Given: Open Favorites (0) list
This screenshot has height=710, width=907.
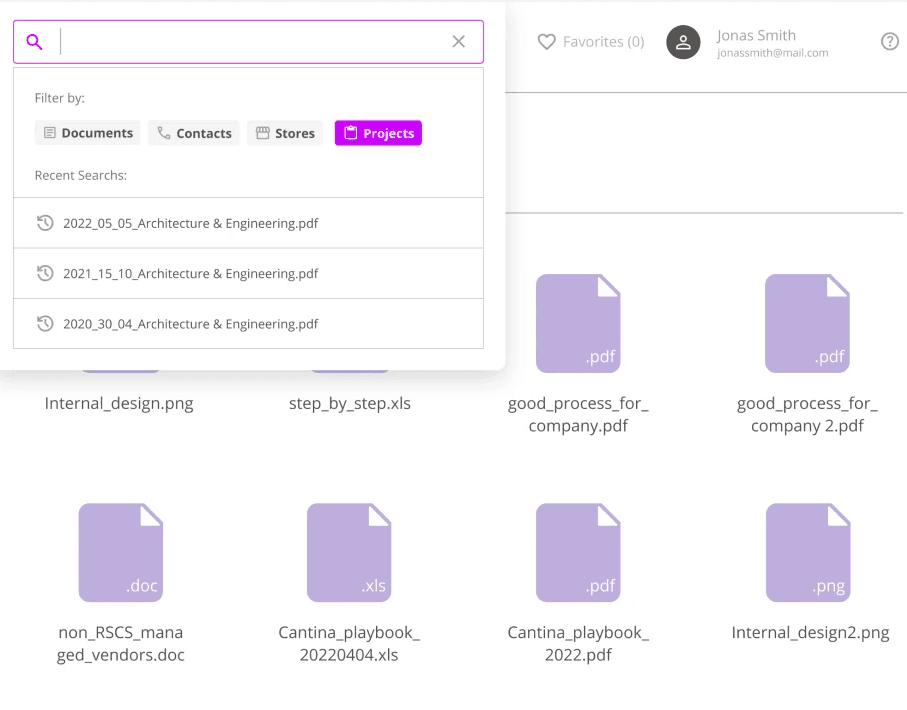Looking at the screenshot, I should pyautogui.click(x=603, y=42).
